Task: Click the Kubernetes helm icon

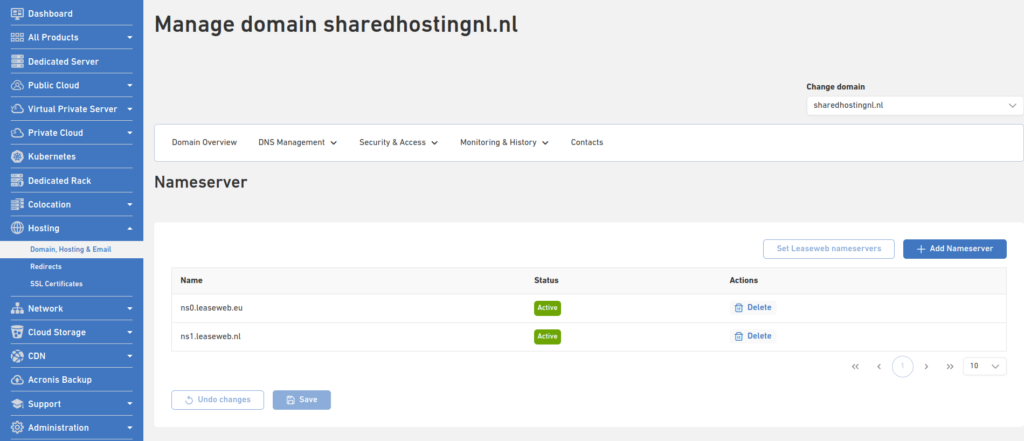Action: tap(17, 156)
